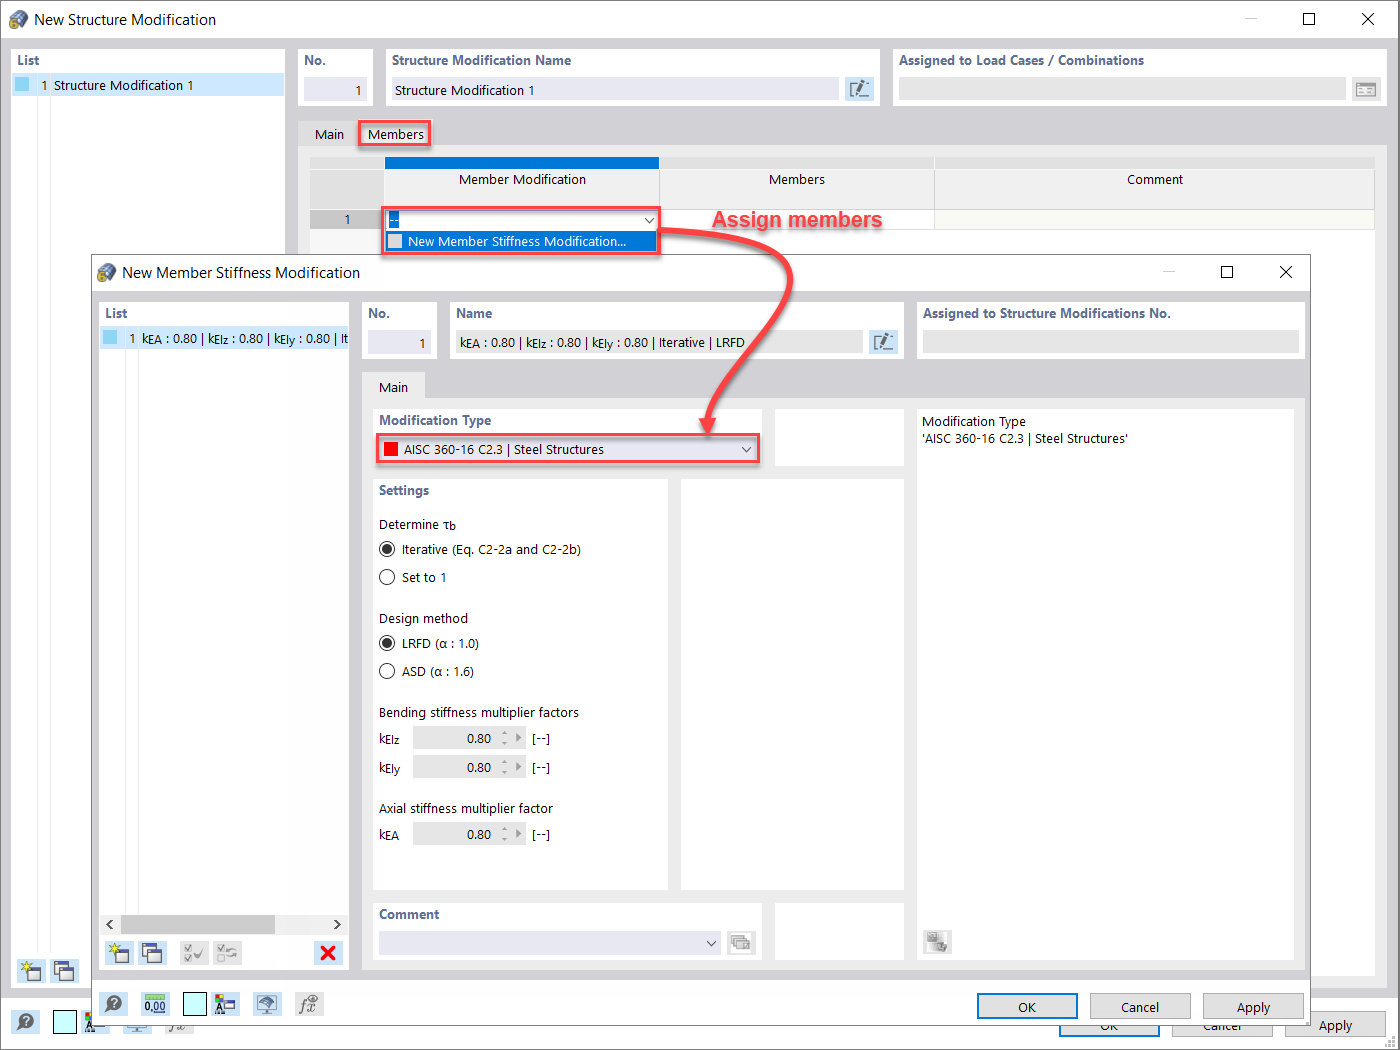The image size is (1400, 1050).
Task: Choose LRFD design method
Action: point(387,643)
